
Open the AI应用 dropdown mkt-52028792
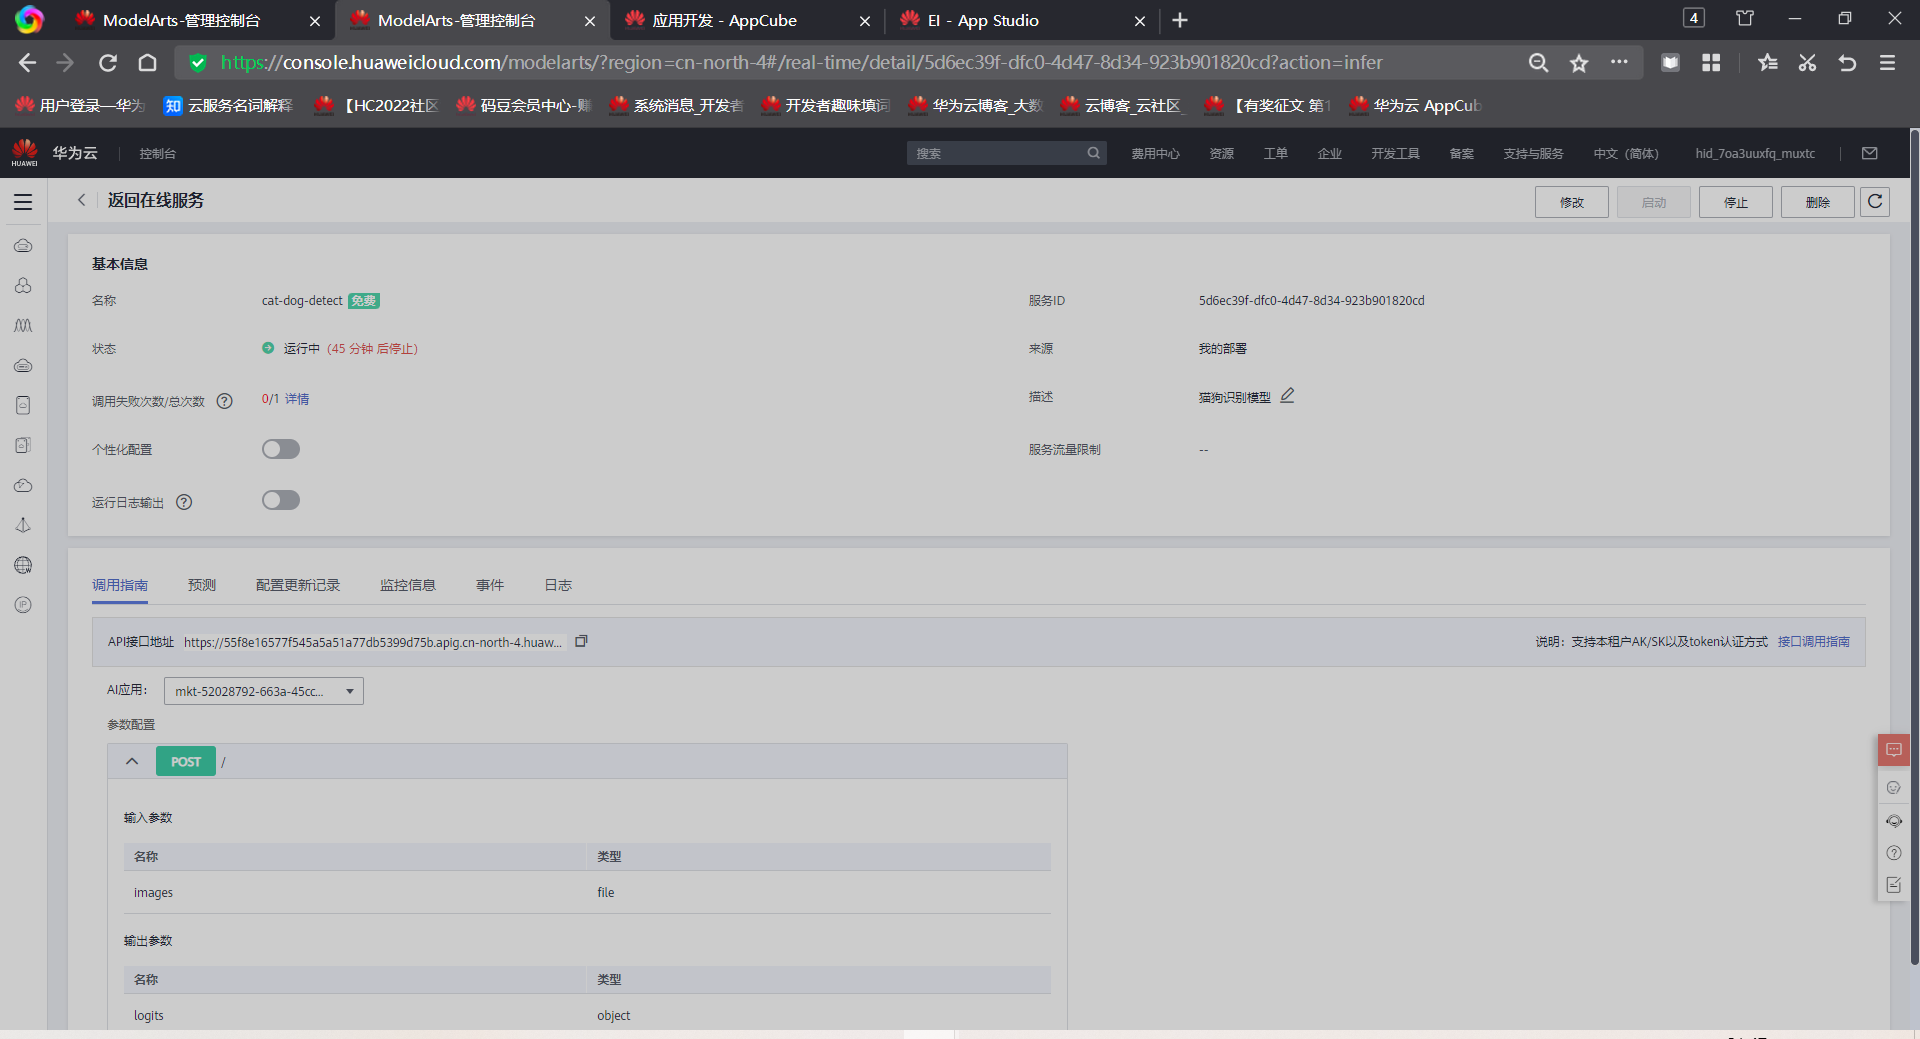pos(264,691)
